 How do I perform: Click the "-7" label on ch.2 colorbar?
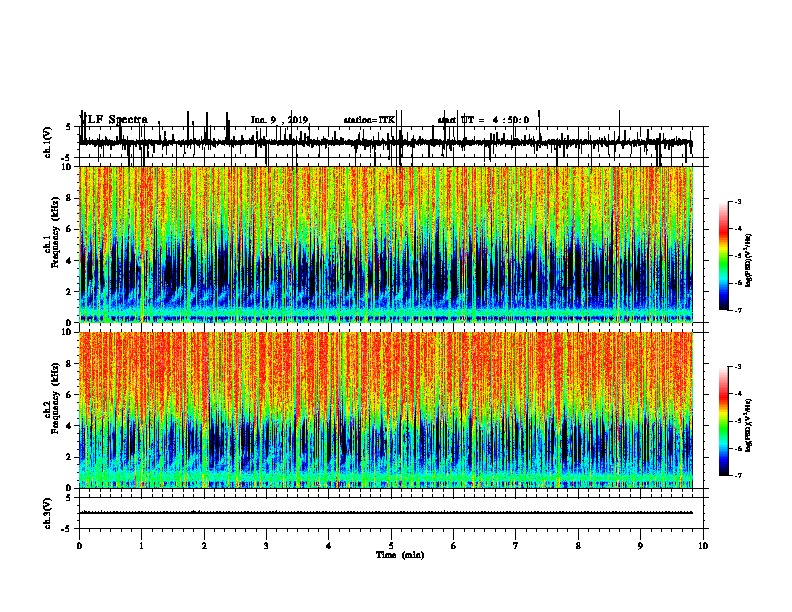coord(737,475)
